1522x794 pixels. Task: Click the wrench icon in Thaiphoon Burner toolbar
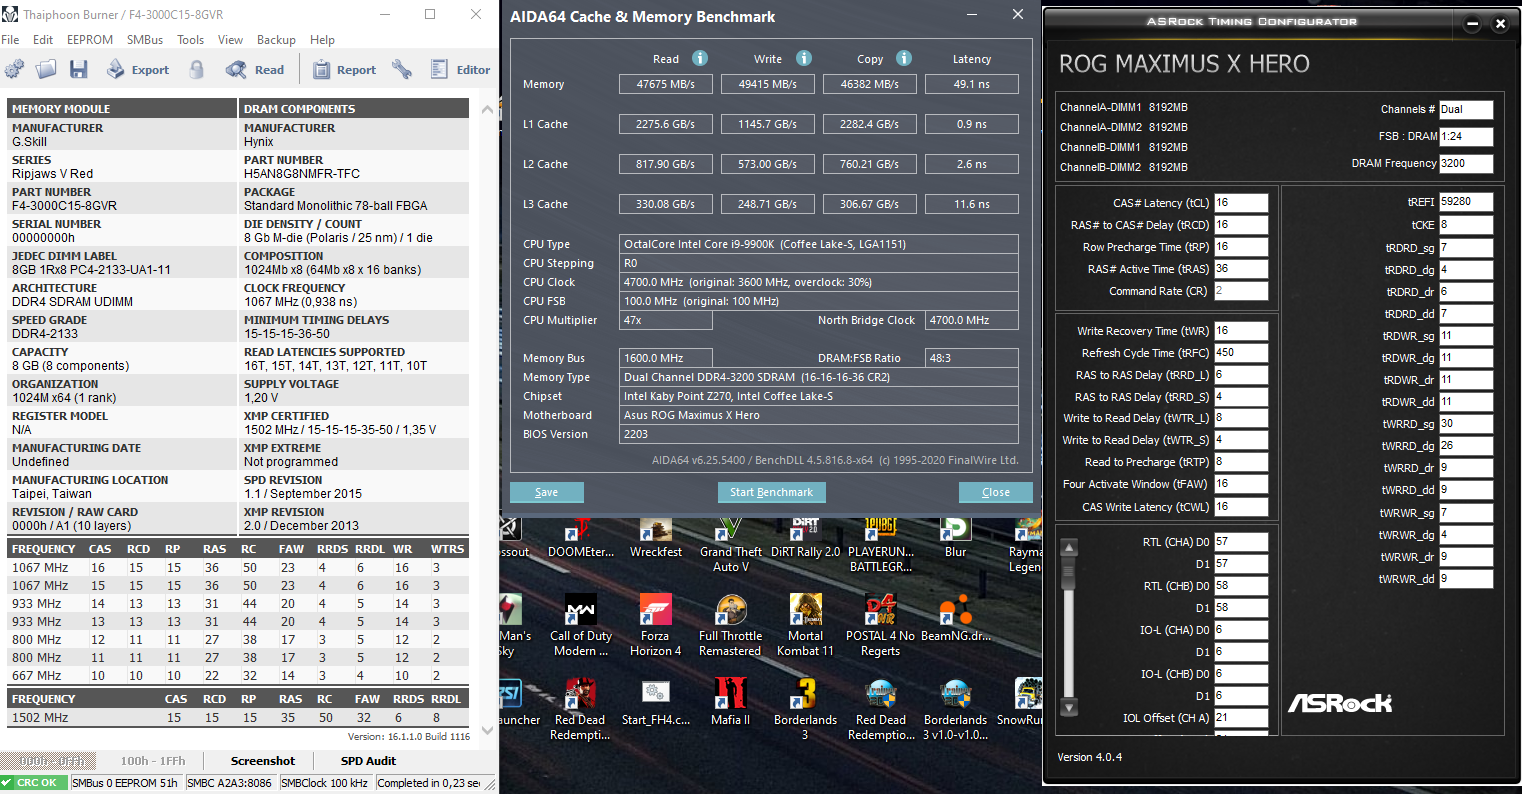click(x=402, y=69)
